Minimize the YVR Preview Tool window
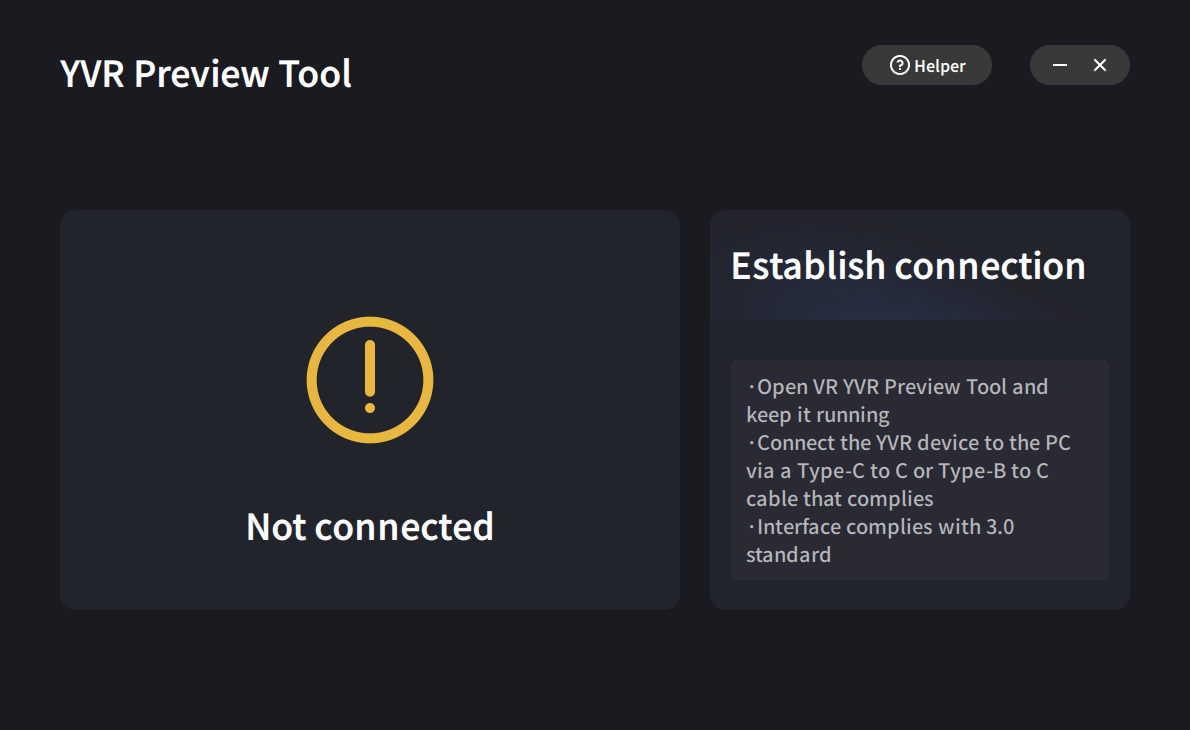This screenshot has width=1190, height=730. coord(1059,64)
